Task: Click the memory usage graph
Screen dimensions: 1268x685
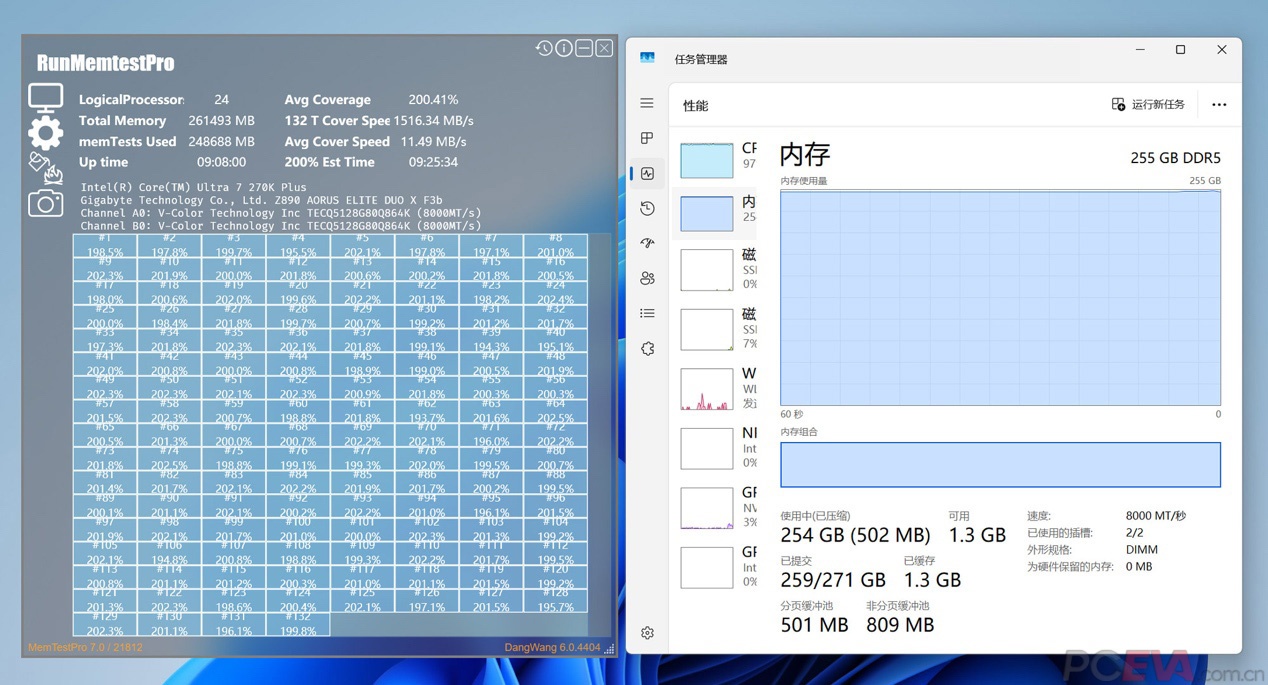Action: (1000, 298)
